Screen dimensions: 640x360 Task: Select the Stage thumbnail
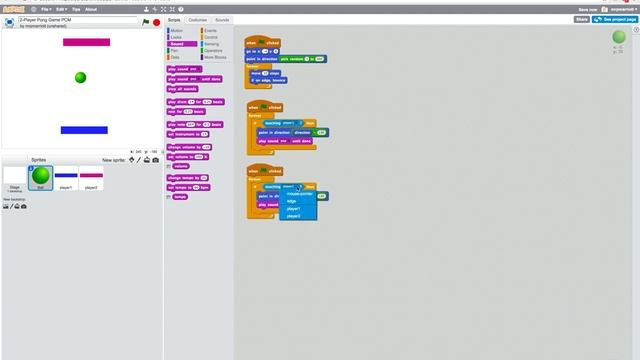tap(15, 179)
